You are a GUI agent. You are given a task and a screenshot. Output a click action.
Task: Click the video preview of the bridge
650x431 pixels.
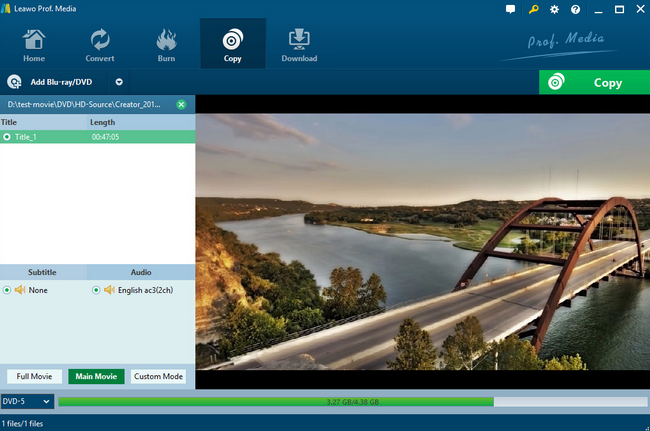[x=423, y=242]
